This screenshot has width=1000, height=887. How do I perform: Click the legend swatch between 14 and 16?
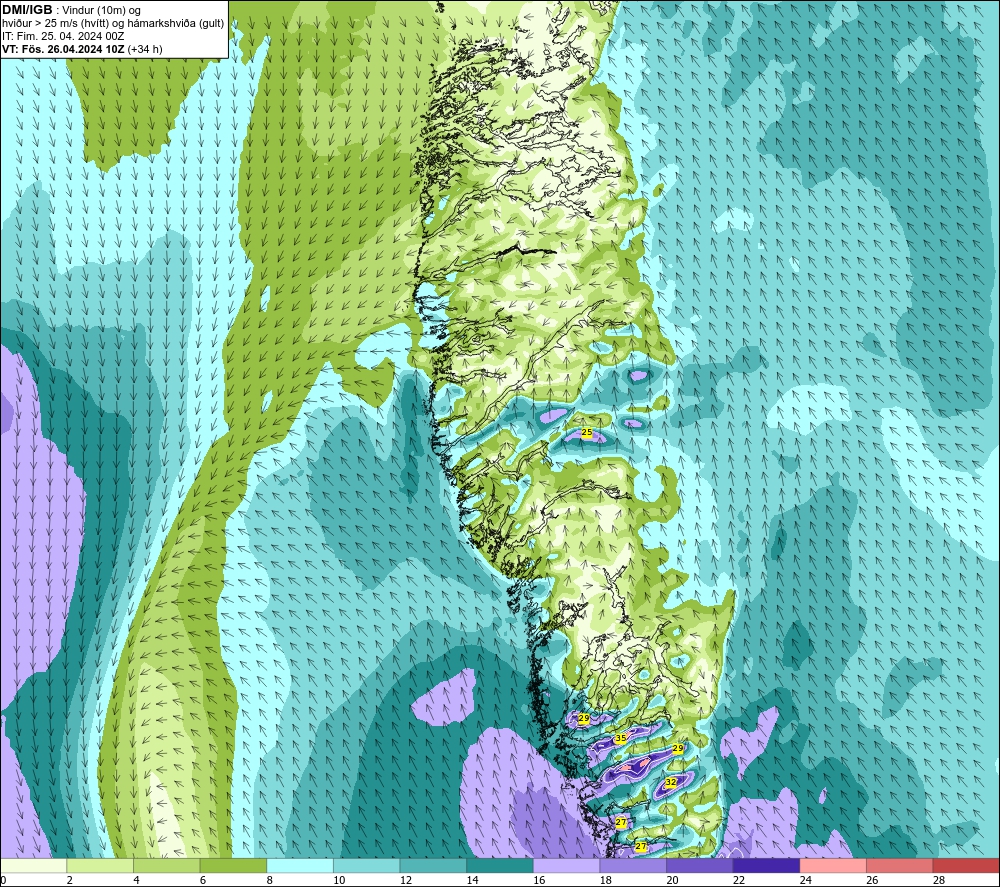tap(499, 865)
